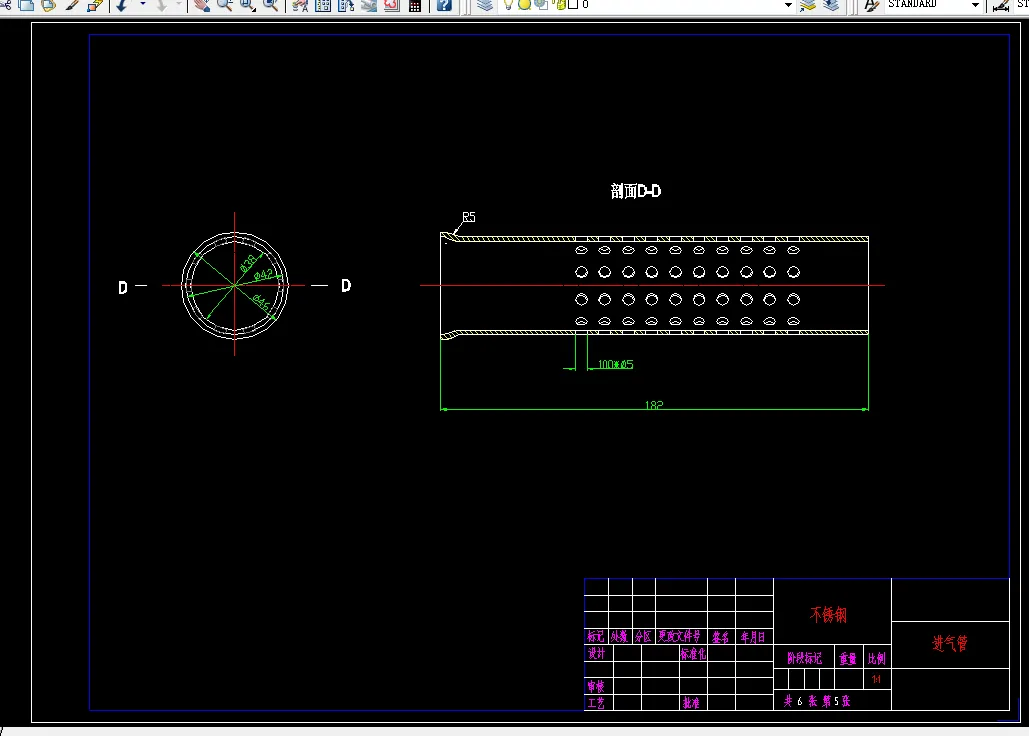Screen dimensions: 1029x736
Task: Activate the Pan hand tool
Action: [x=202, y=5]
